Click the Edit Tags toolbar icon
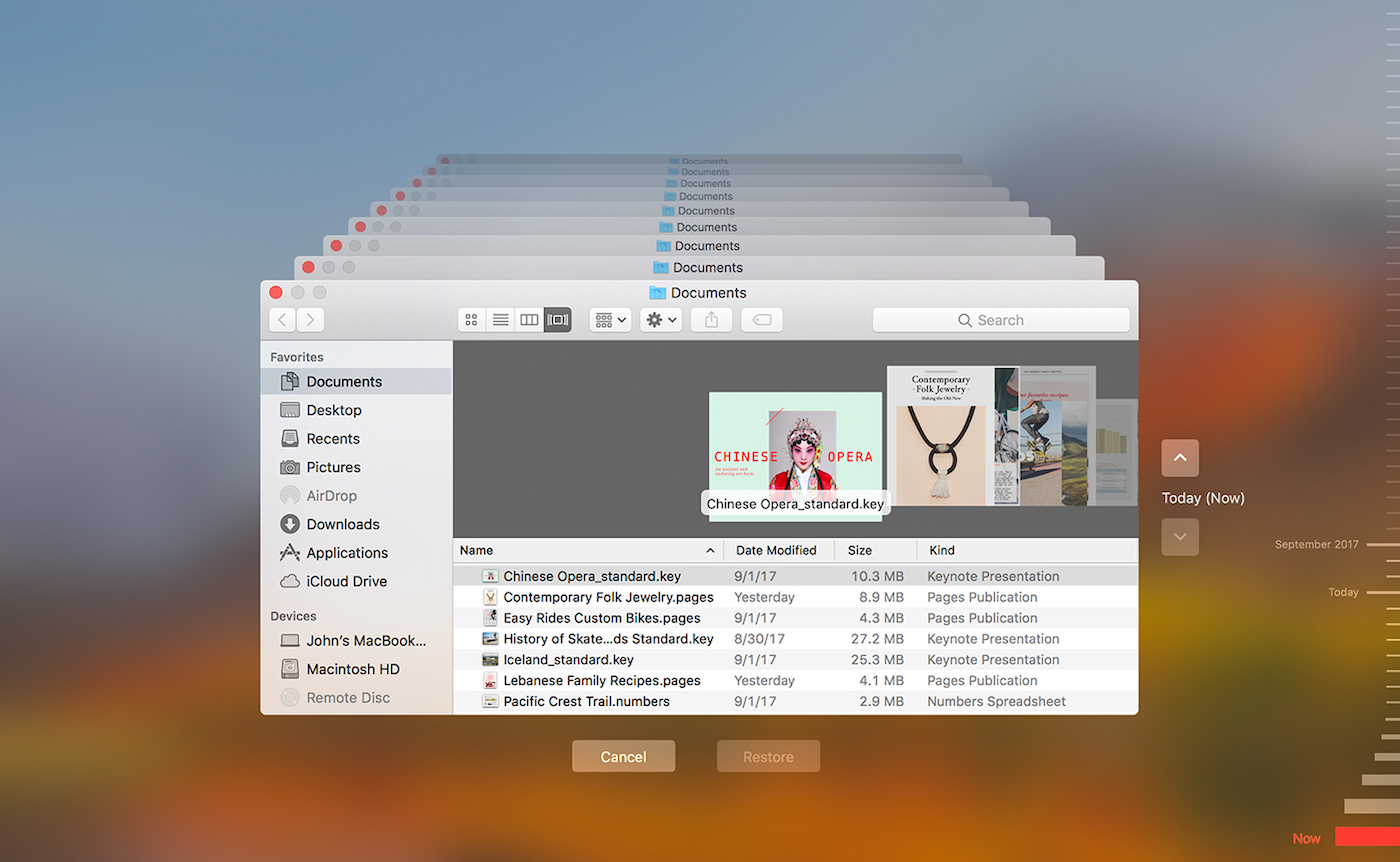1400x862 pixels. coord(762,320)
